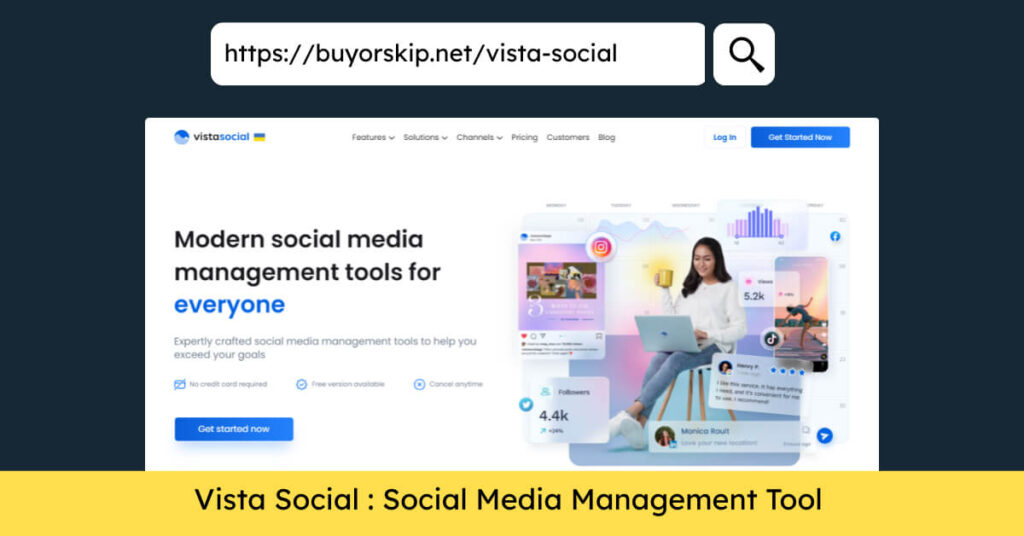Click the blue paper plane send icon

coord(825,435)
